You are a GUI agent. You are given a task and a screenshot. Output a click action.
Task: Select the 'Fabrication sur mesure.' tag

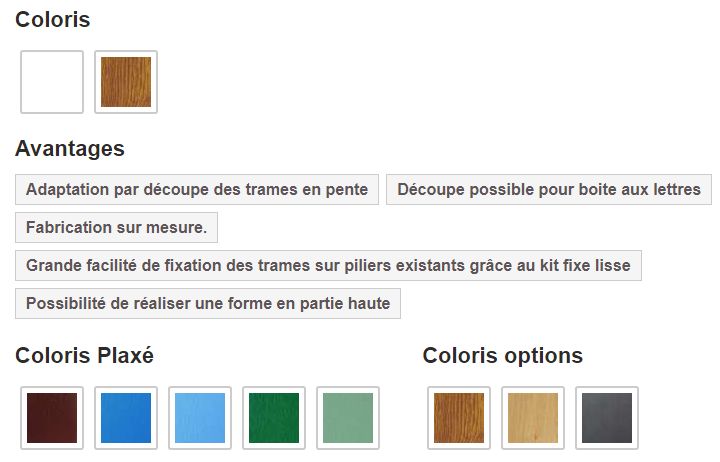[x=116, y=227]
